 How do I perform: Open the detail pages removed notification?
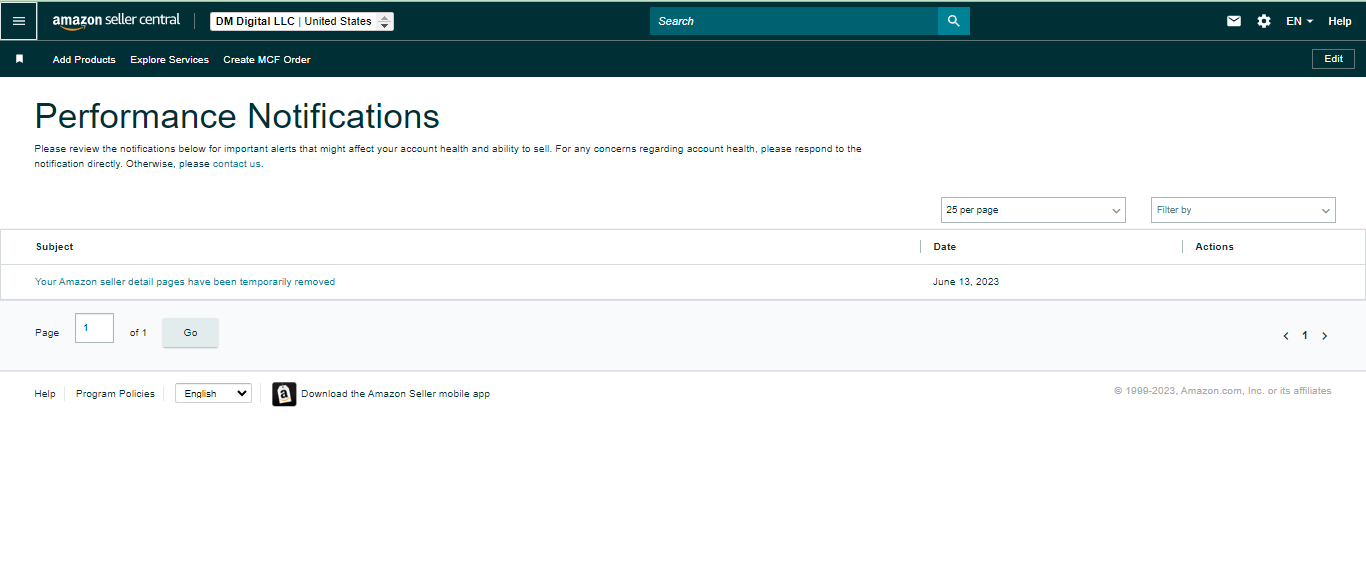coord(185,282)
